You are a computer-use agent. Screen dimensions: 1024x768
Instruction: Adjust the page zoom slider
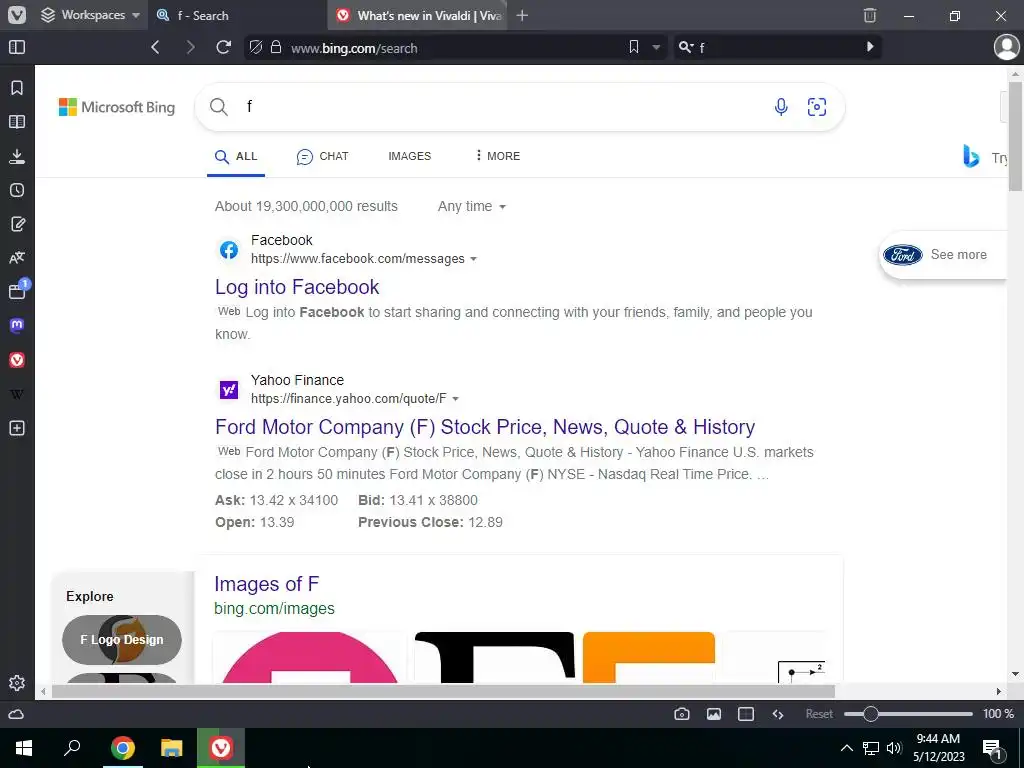coord(908,714)
